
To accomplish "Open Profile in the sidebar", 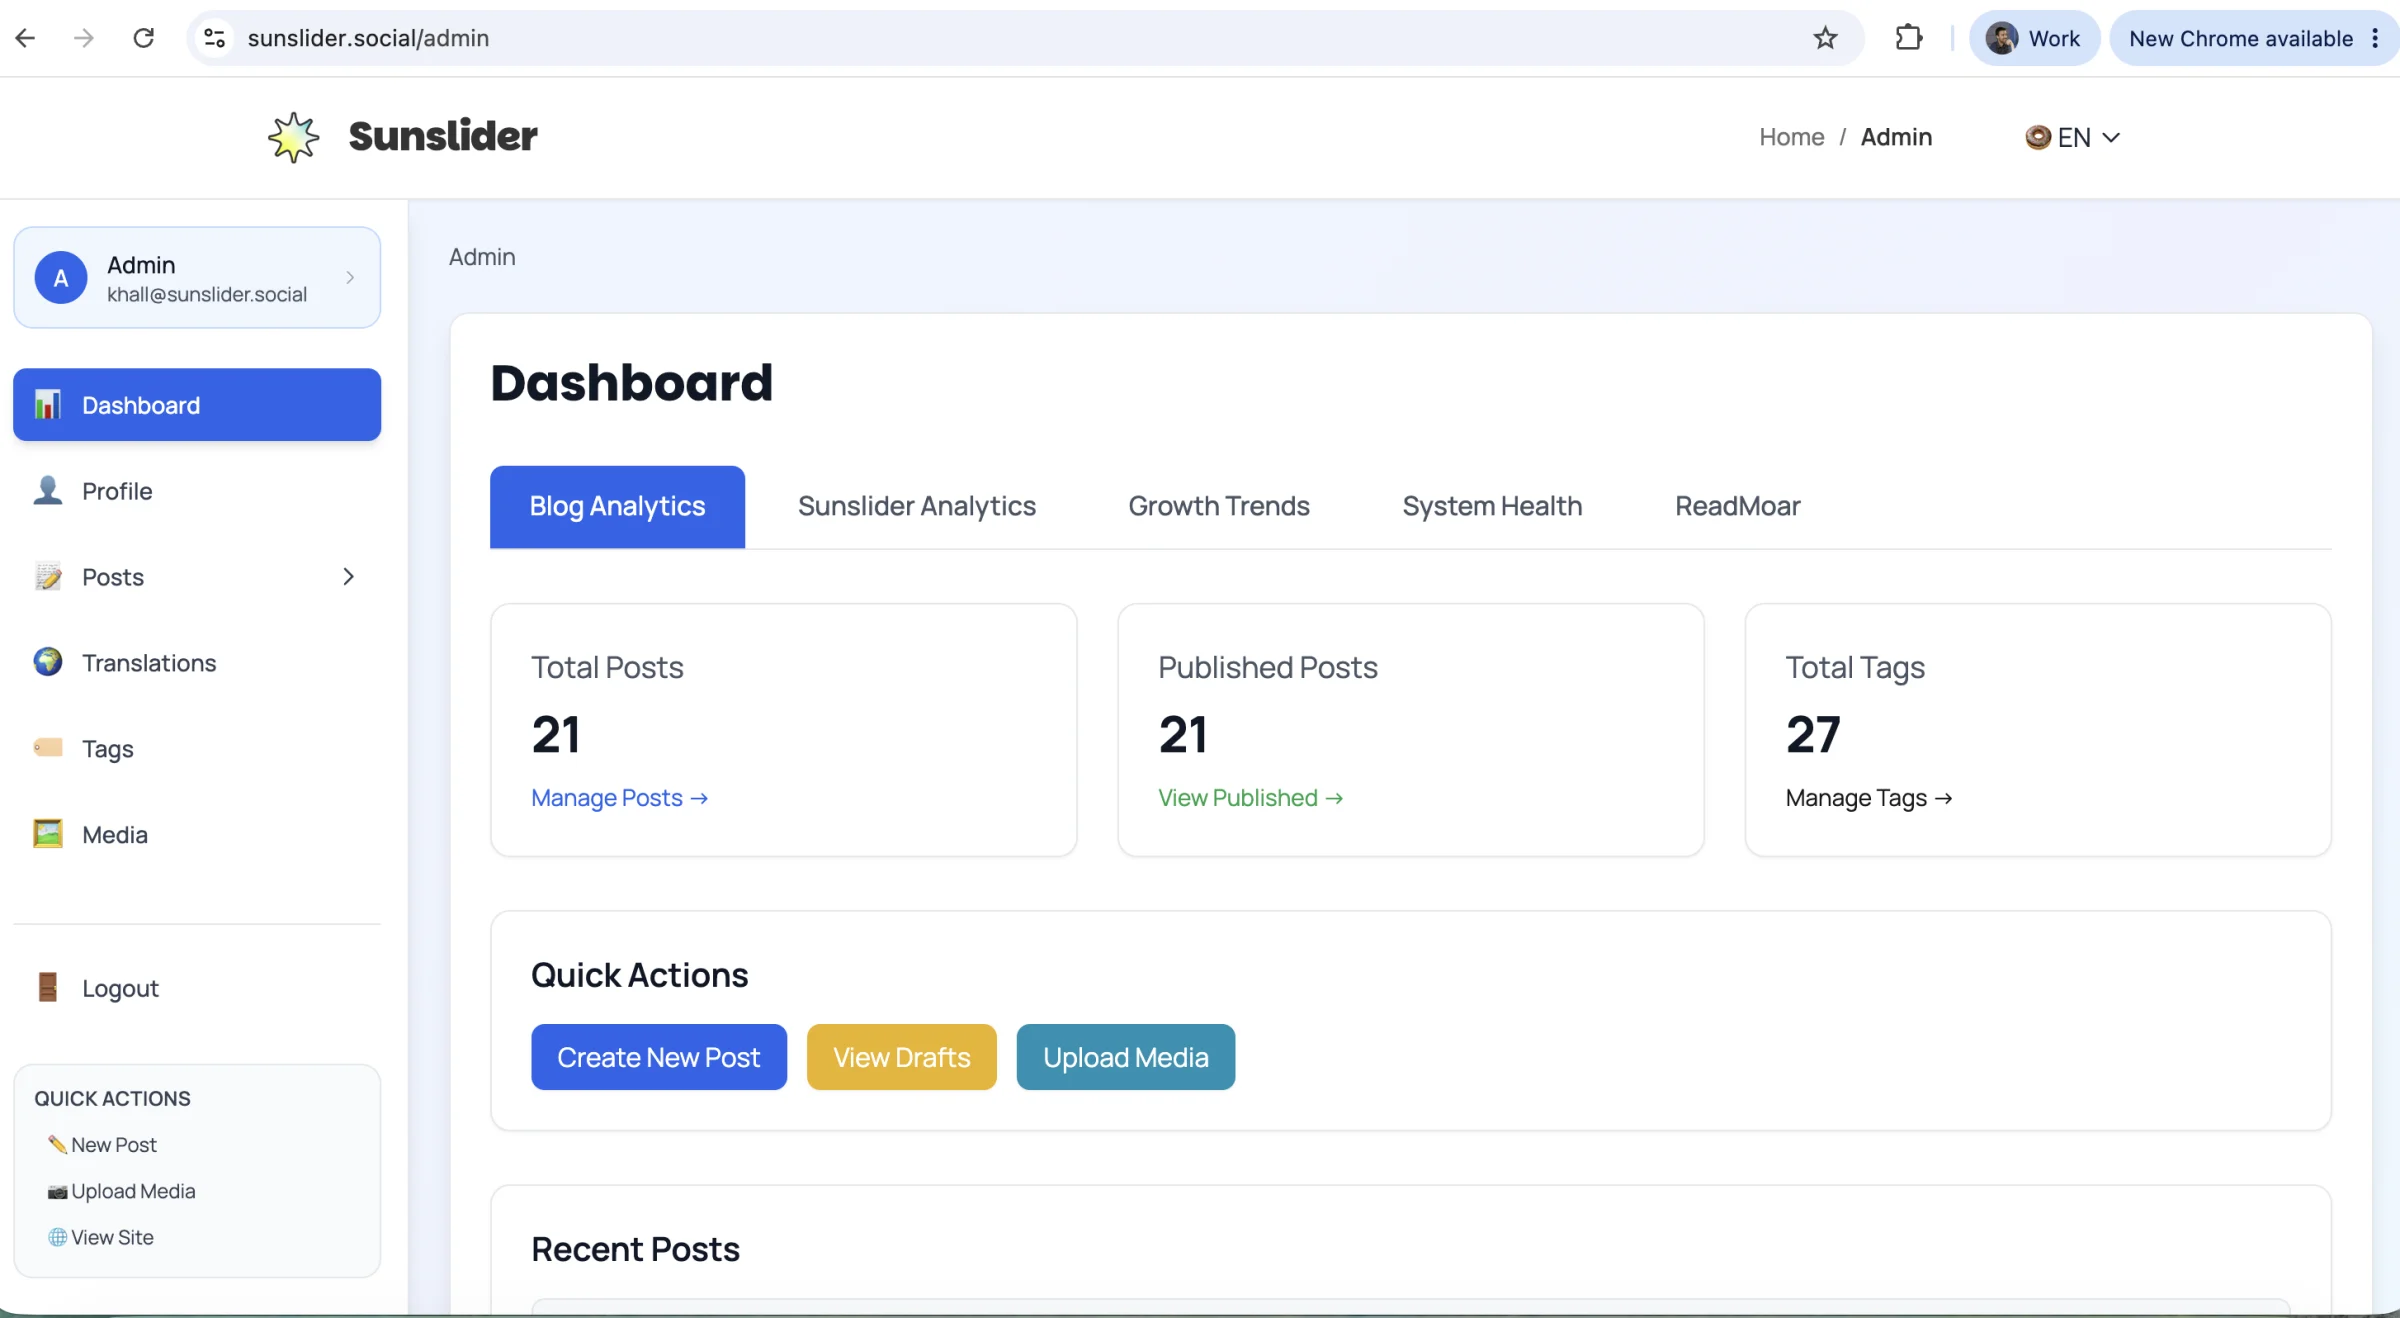I will point(197,491).
